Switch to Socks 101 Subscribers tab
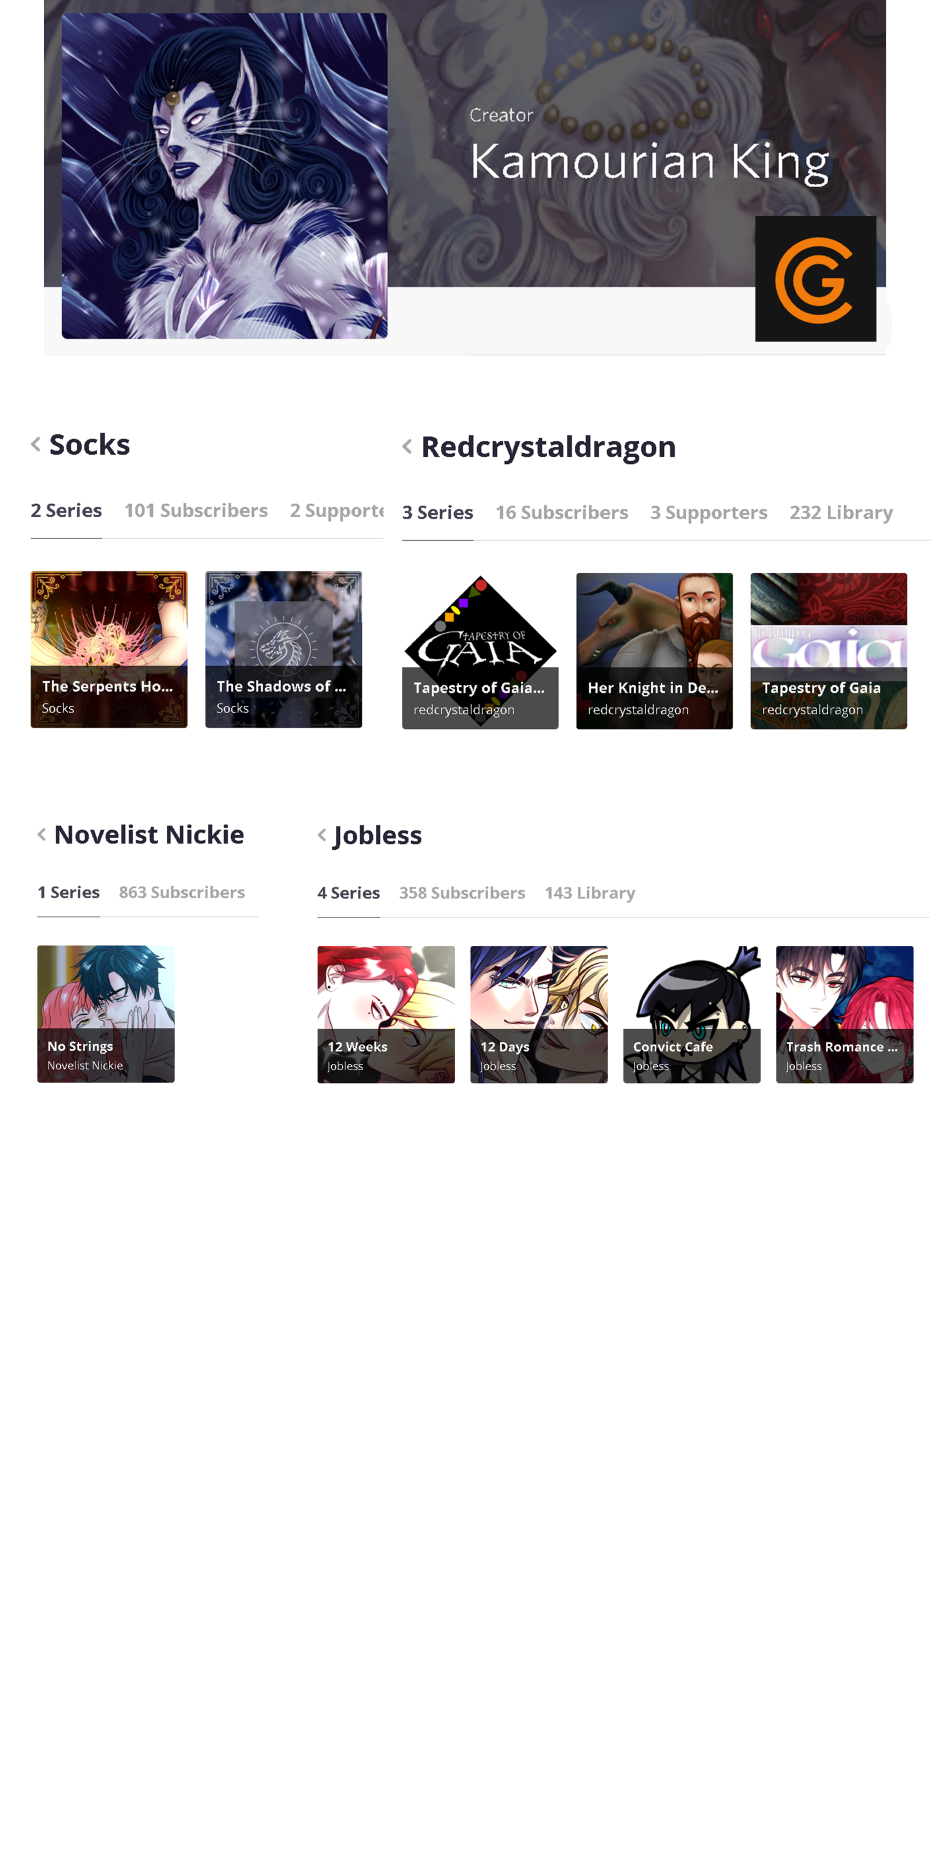 point(196,511)
